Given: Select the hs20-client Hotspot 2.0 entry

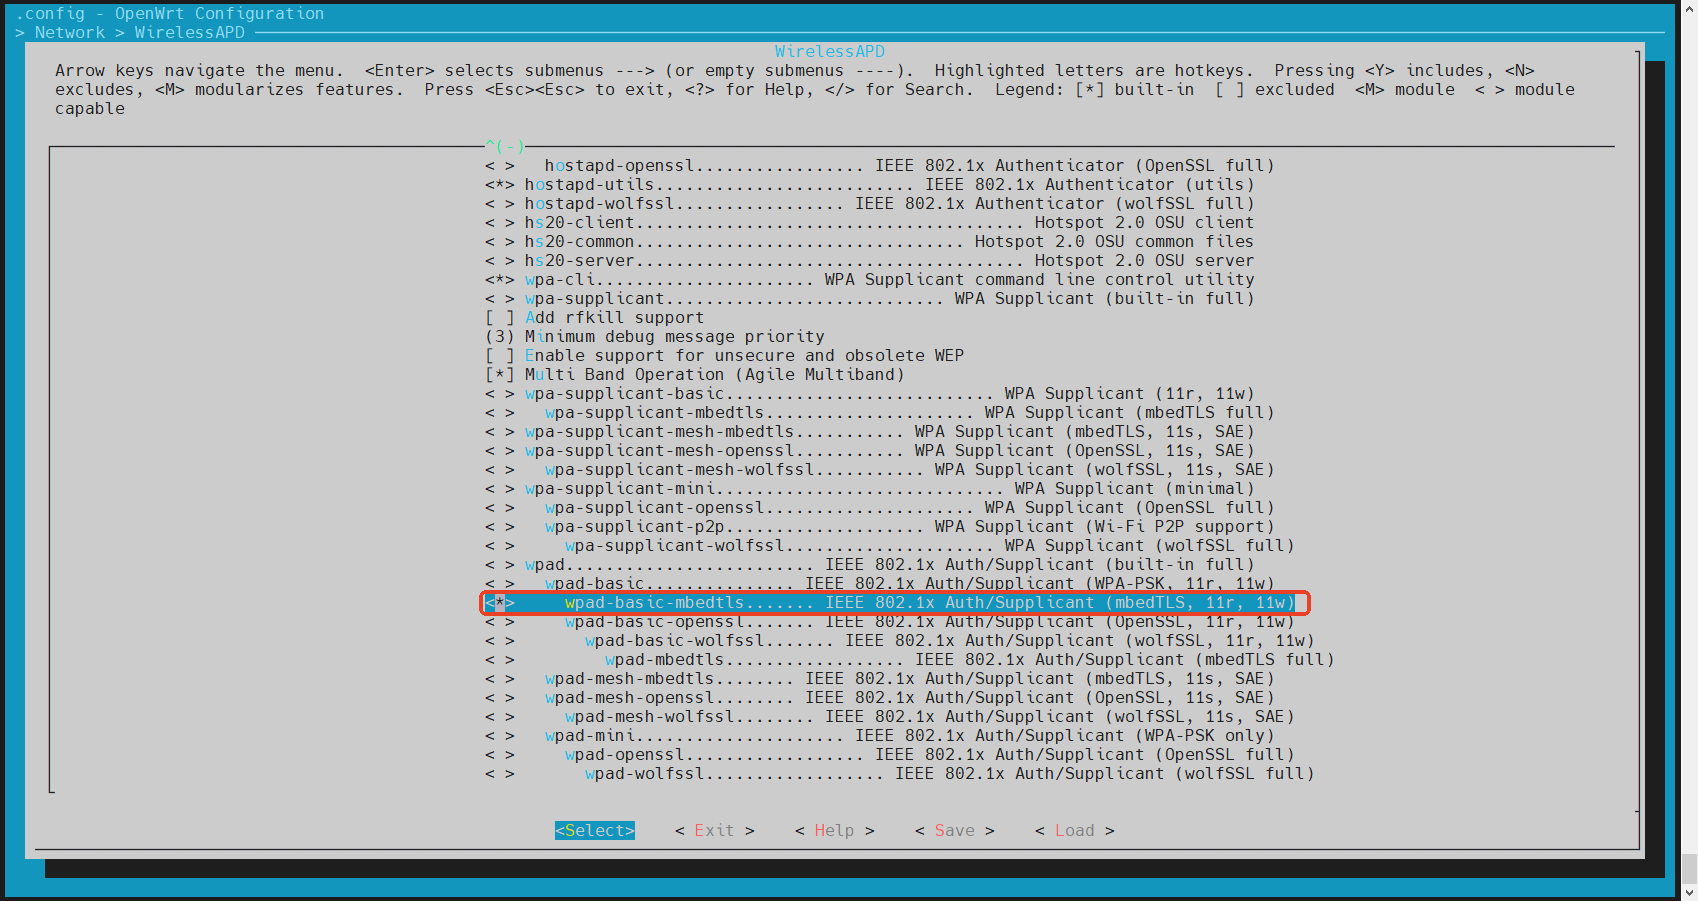Looking at the screenshot, I should (x=579, y=222).
